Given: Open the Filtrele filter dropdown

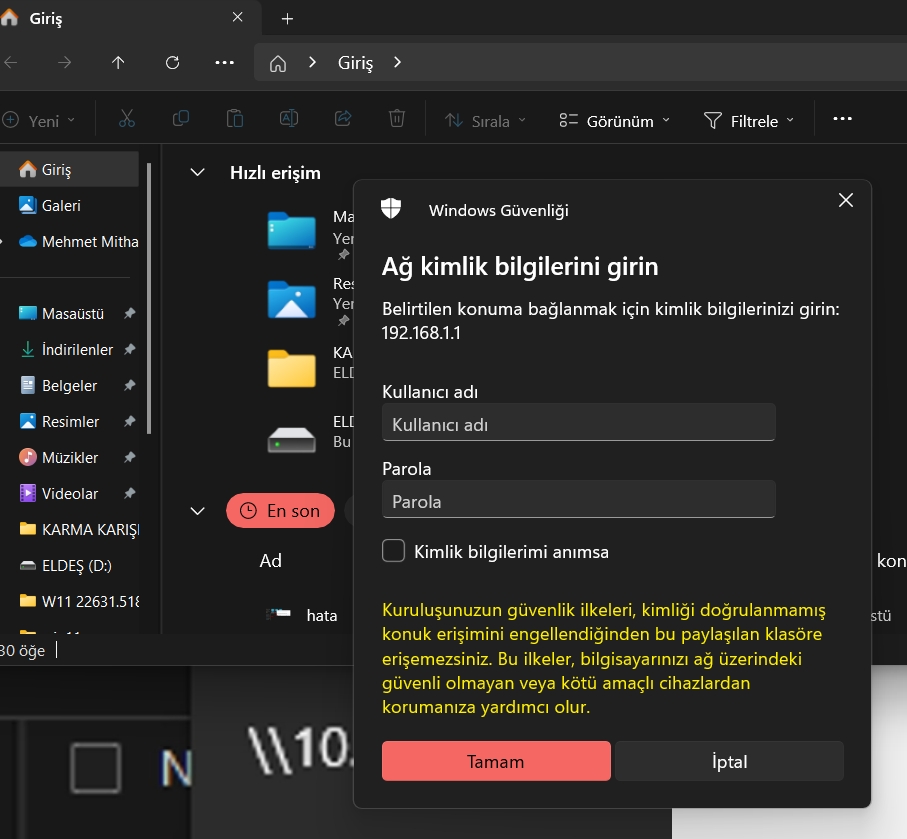Looking at the screenshot, I should pos(749,121).
